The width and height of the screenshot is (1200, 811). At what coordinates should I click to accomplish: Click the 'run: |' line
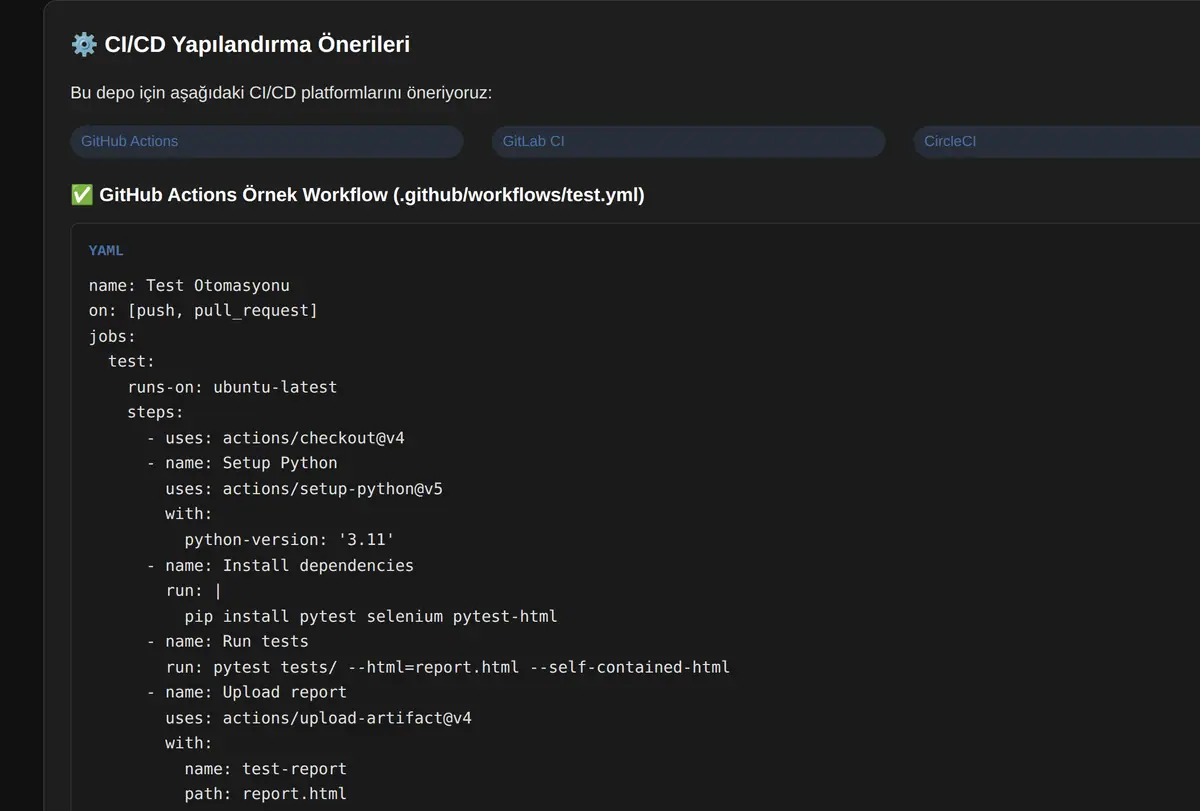pos(193,591)
